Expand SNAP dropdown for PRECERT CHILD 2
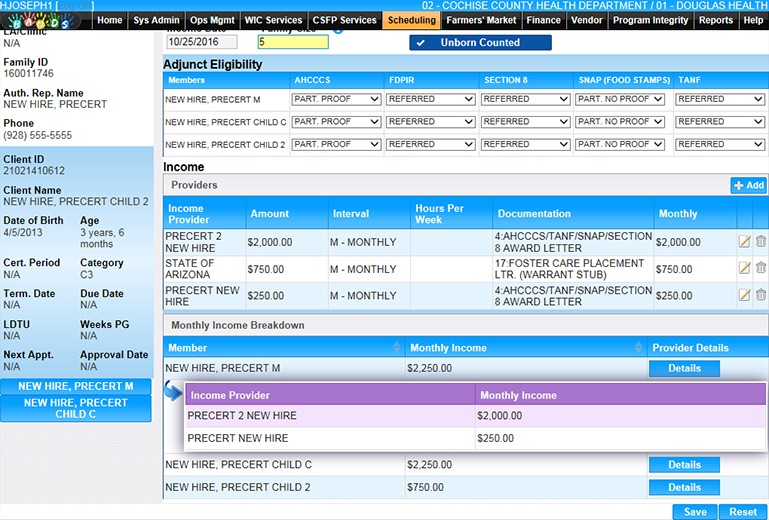This screenshot has height=520, width=769. (x=621, y=144)
